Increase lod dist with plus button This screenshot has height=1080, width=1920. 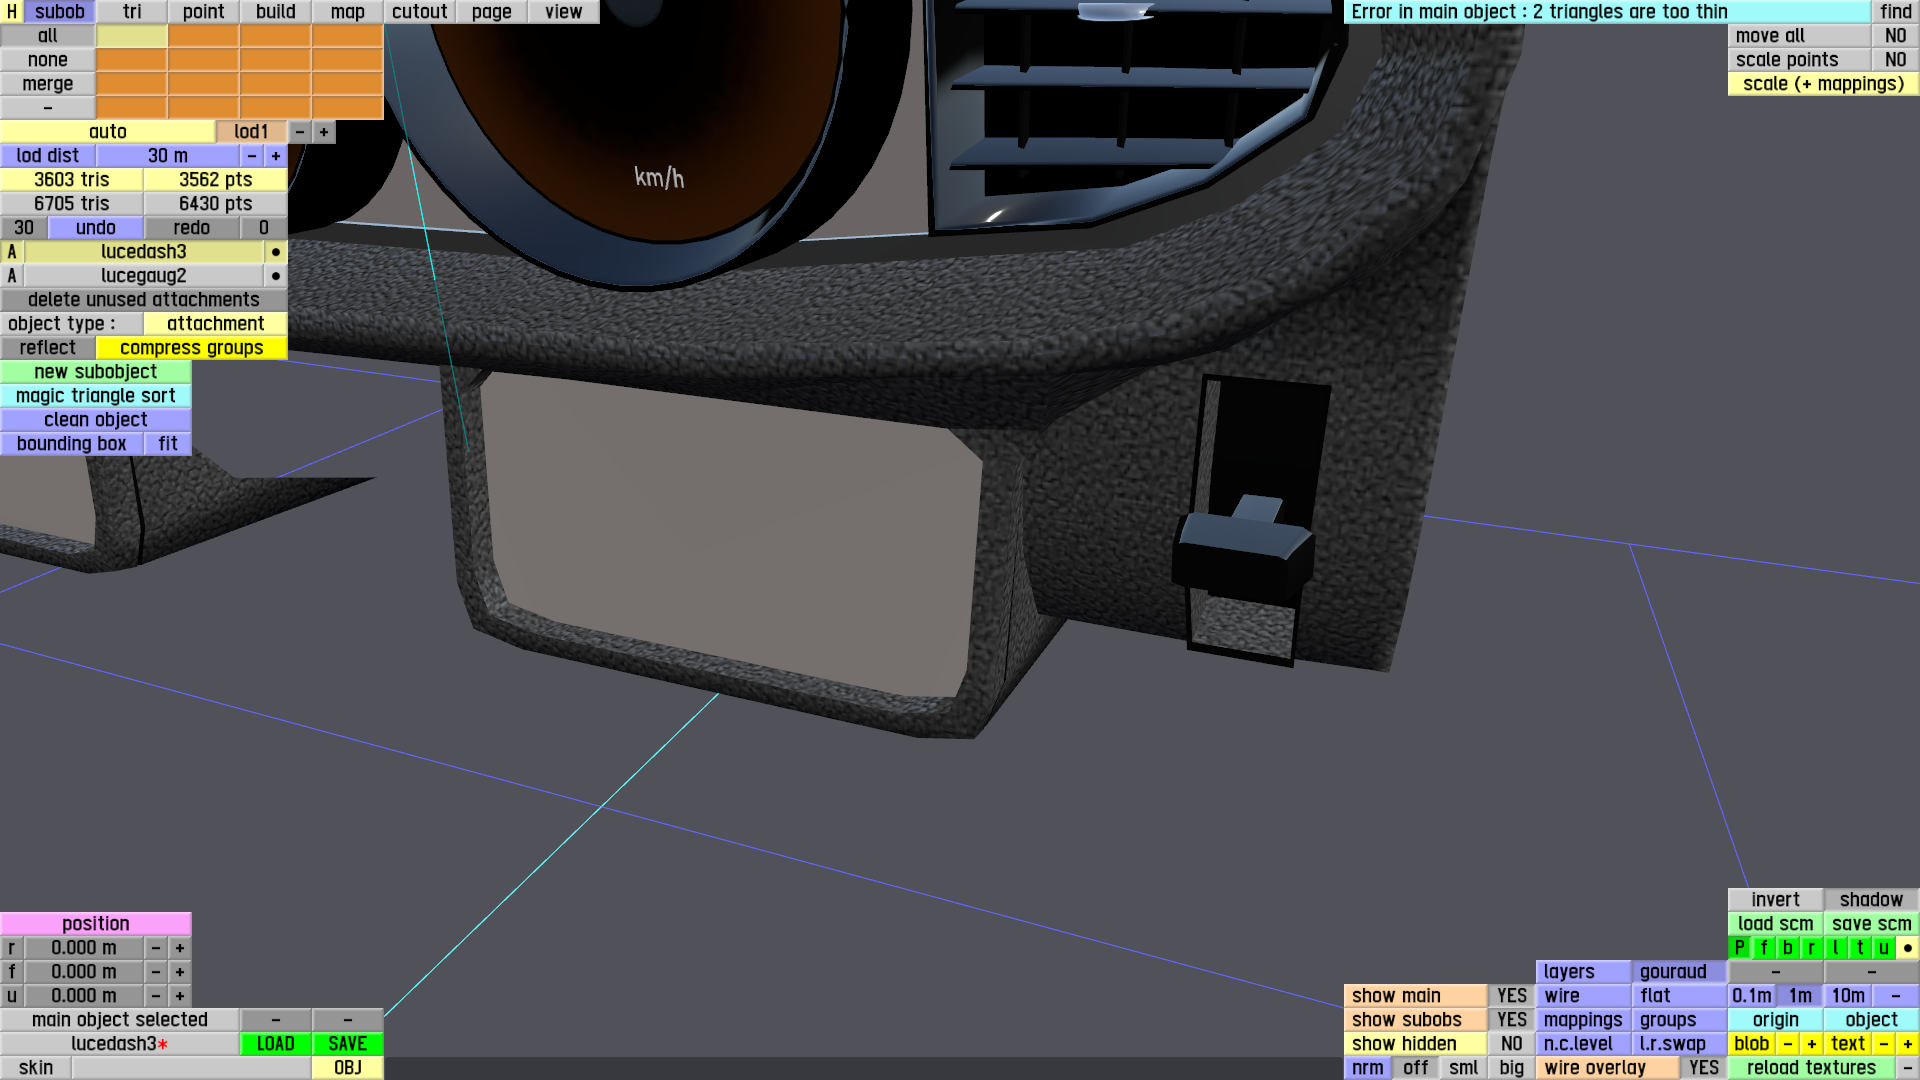tap(275, 156)
